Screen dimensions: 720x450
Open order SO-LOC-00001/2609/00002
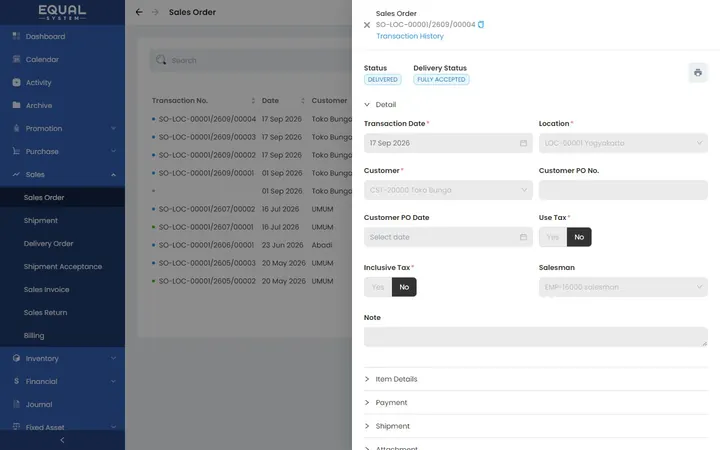[x=207, y=155]
